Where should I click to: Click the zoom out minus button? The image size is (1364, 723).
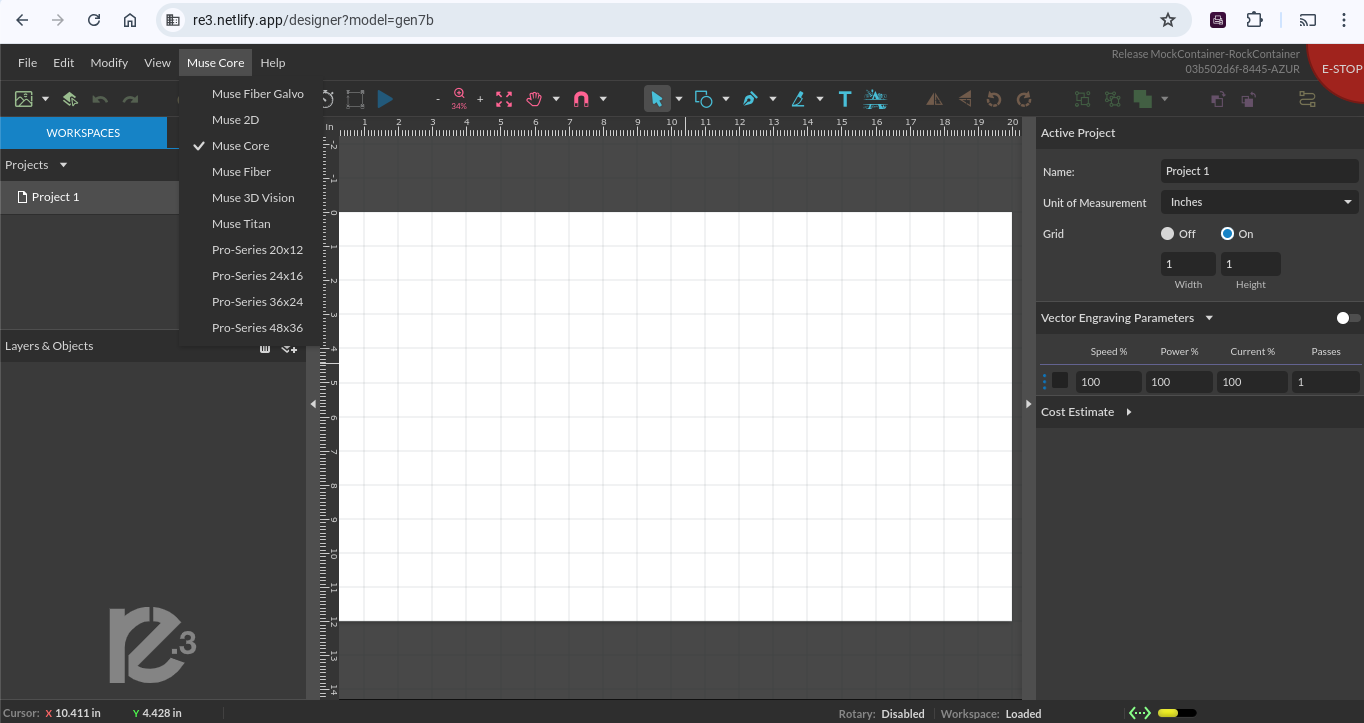coord(438,99)
